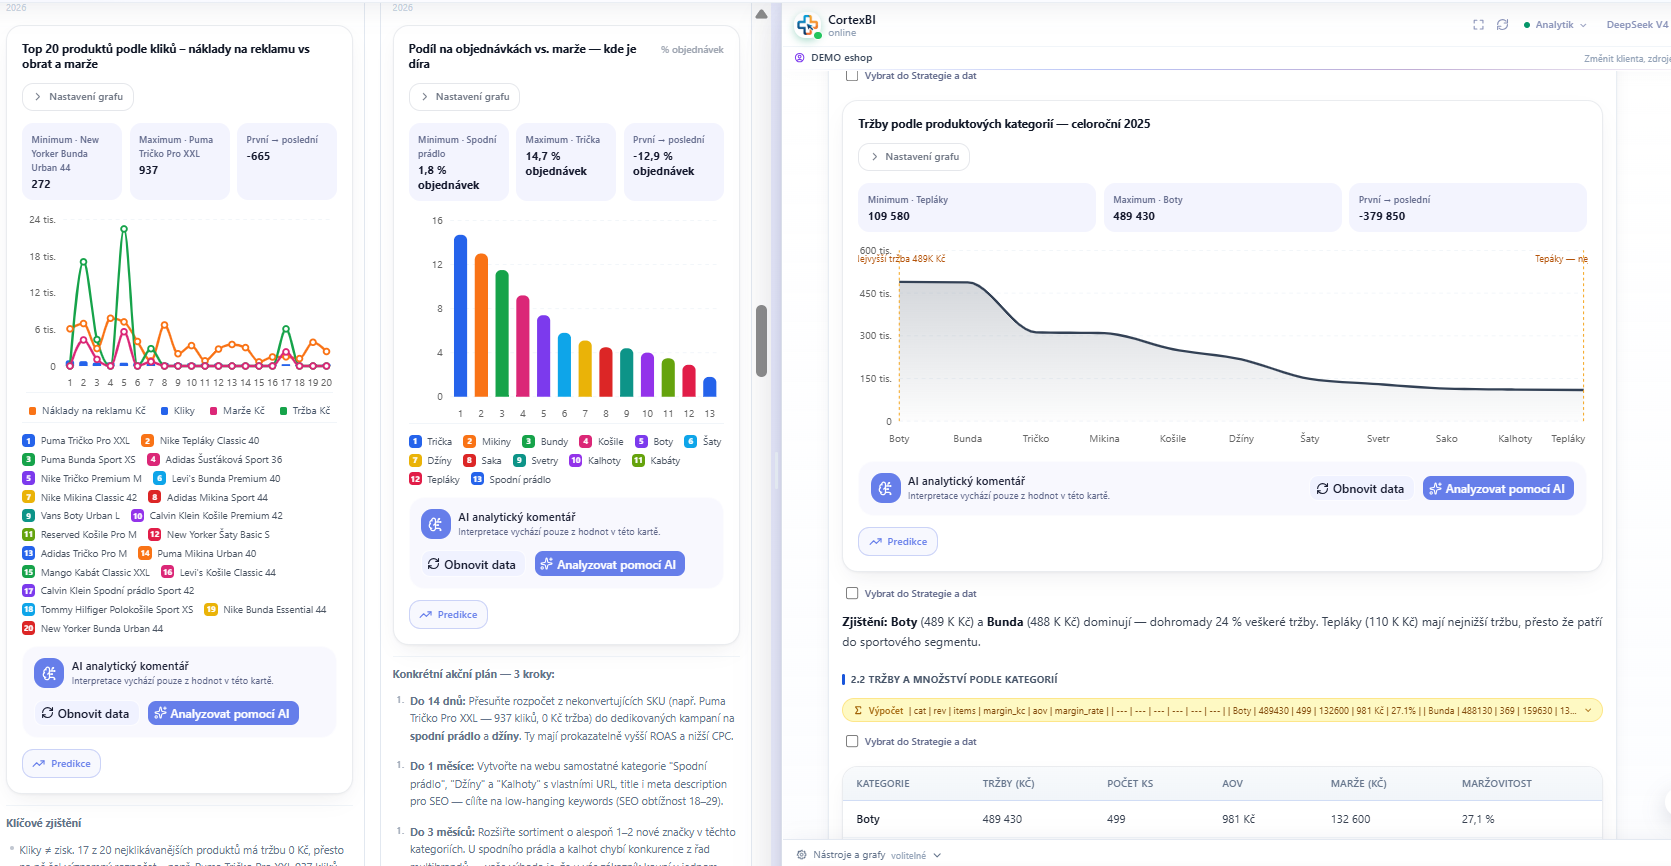The width and height of the screenshot is (1671, 866).
Task: Expand the Nástroje a grafy section
Action: tap(868, 855)
